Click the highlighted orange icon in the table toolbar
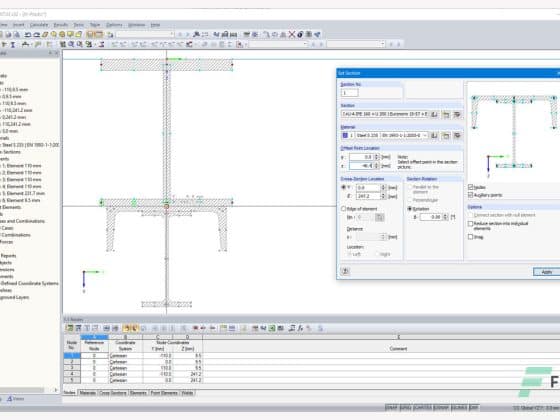This screenshot has height=420, width=560. pyautogui.click(x=126, y=328)
